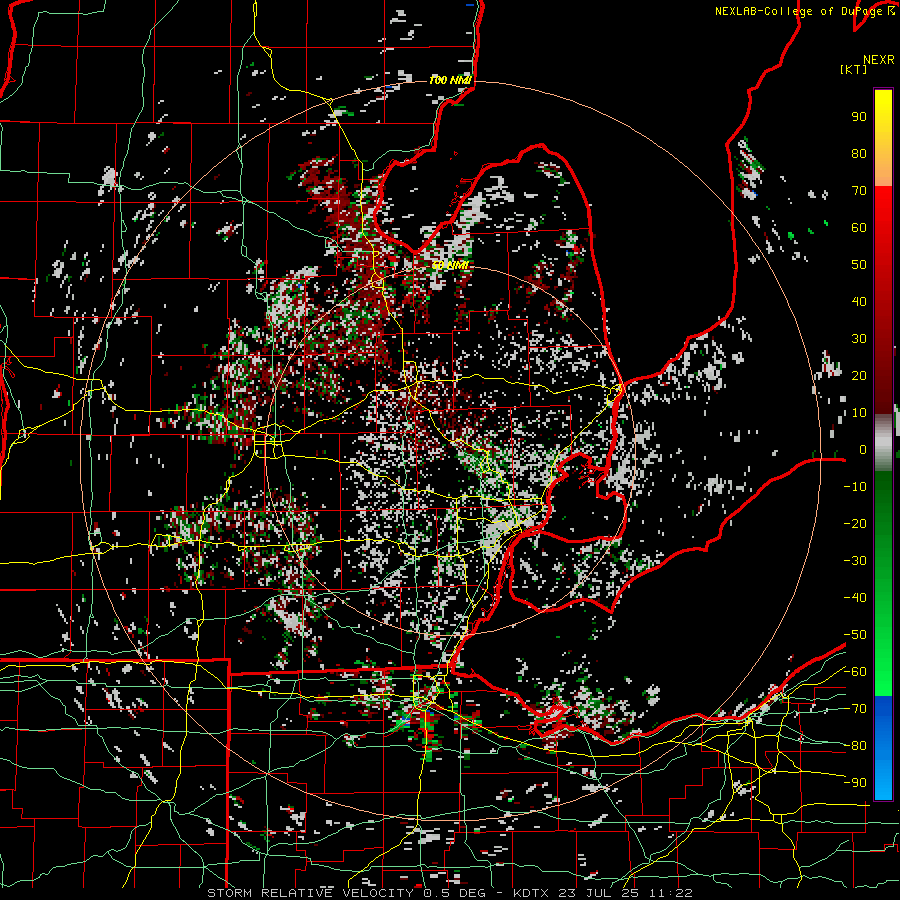Select the -60 value on velocity scale

tap(855, 672)
